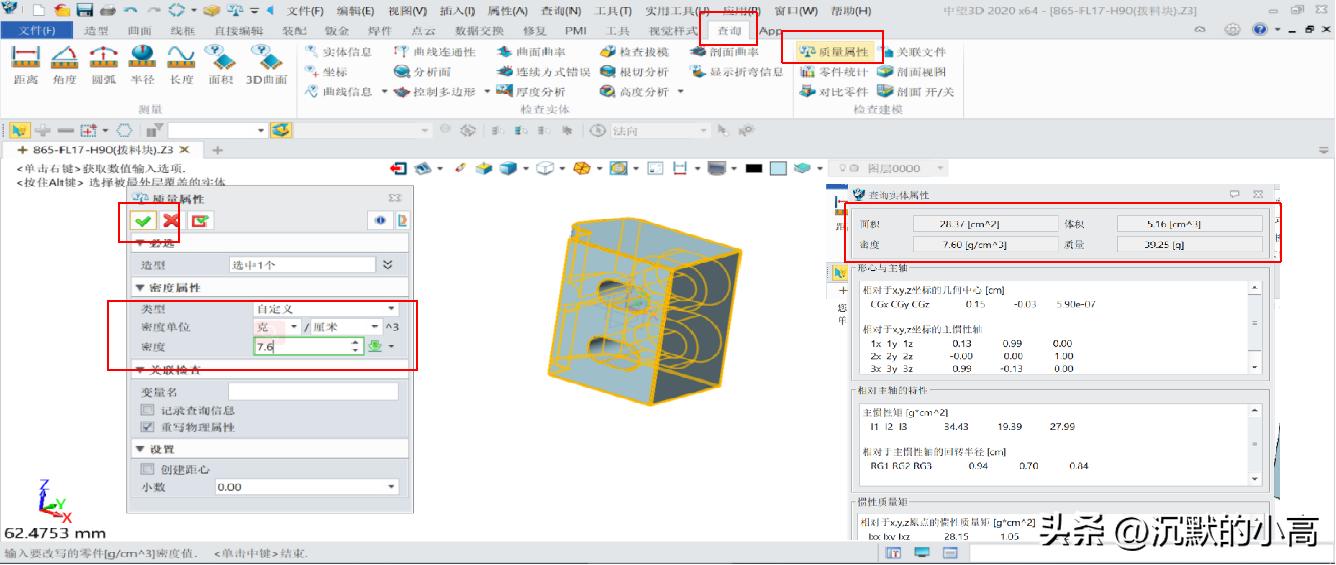This screenshot has height=565, width=1336.
Task: Cancel mass properties with red X button
Action: pyautogui.click(x=171, y=221)
